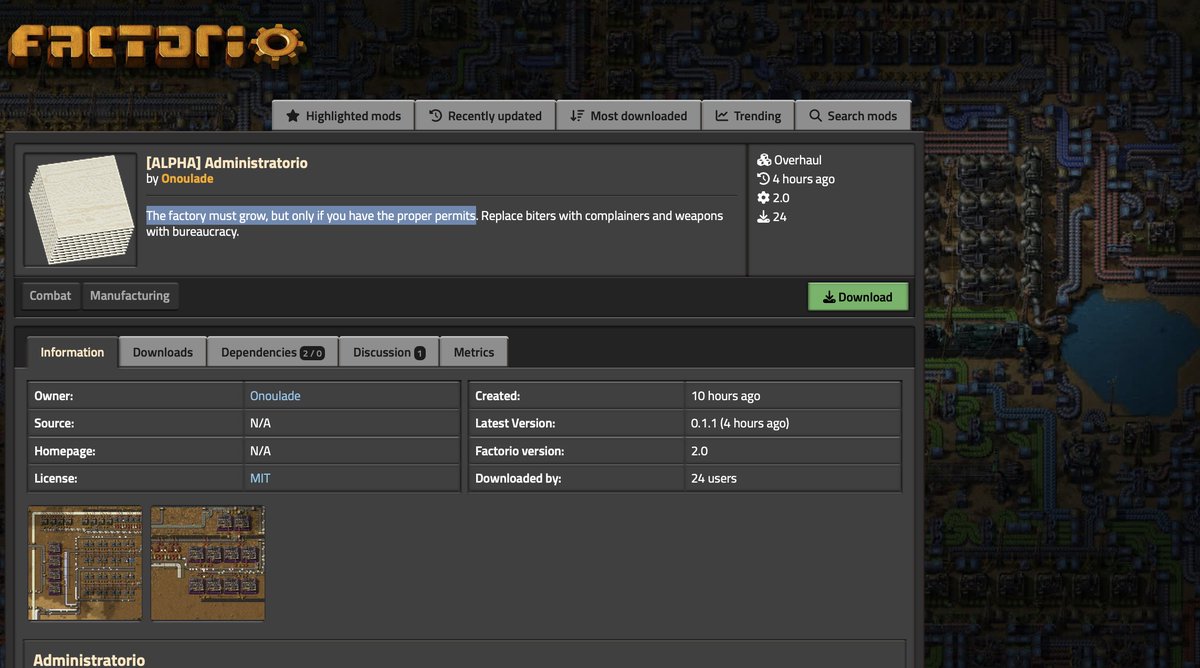Viewport: 1200px width, 668px height.
Task: Open the MIT license link
Action: tap(260, 478)
